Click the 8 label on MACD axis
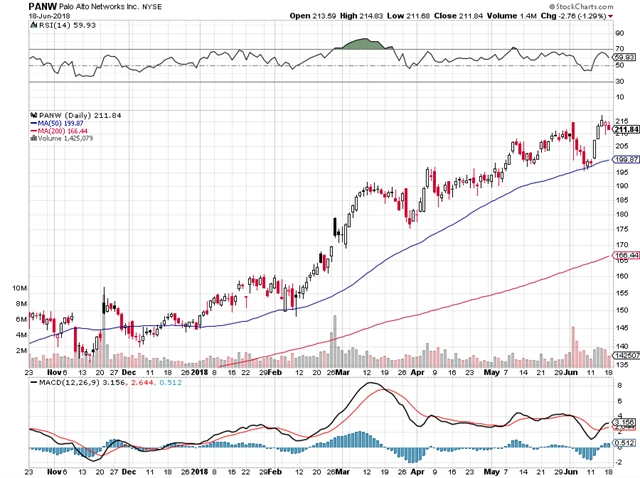This screenshot has height=478, width=640. 620,386
